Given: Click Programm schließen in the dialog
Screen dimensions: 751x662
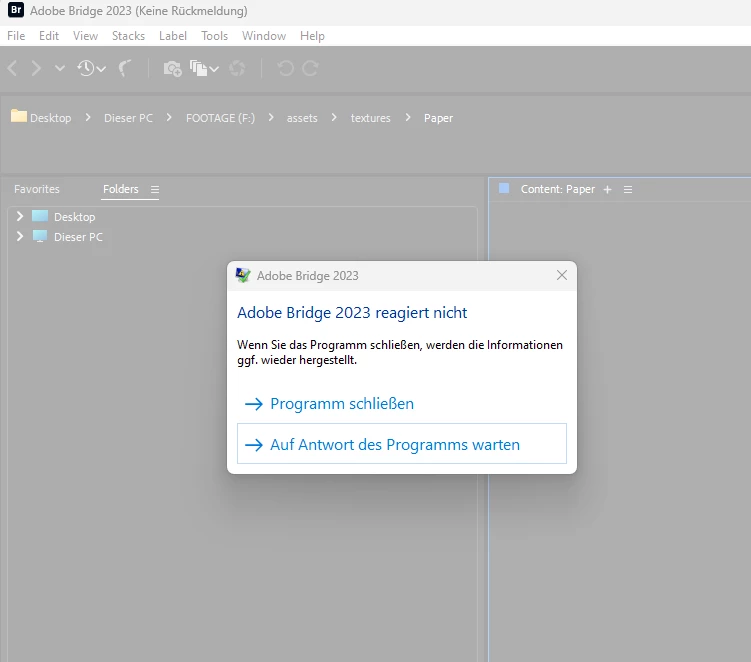Looking at the screenshot, I should (341, 404).
